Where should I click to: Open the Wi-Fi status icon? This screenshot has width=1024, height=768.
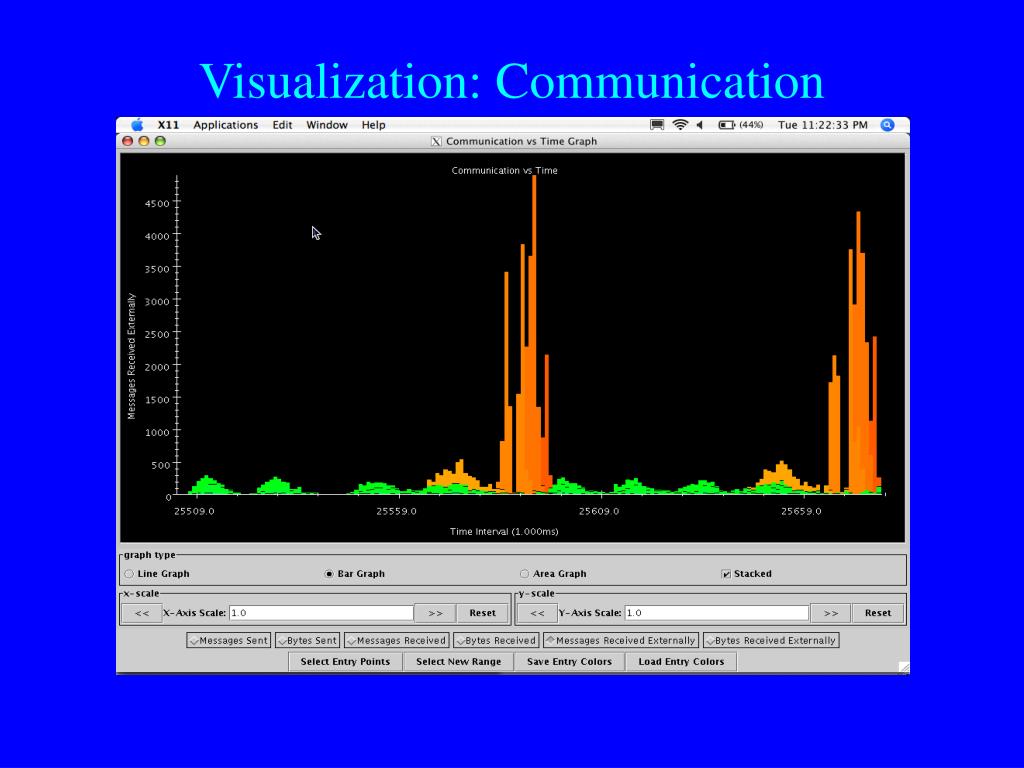click(x=680, y=125)
